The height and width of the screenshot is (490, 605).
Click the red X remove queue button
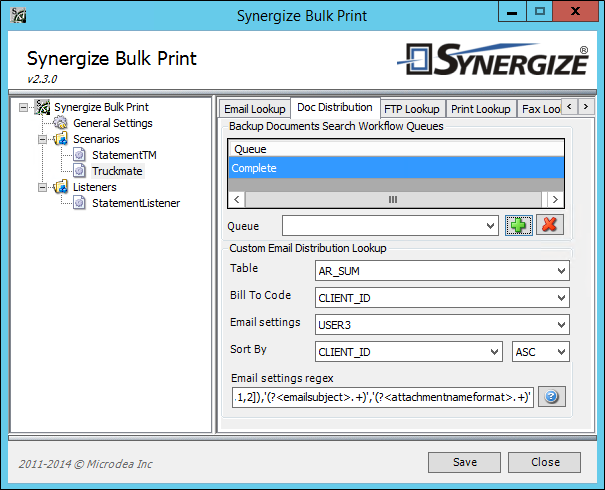(550, 225)
